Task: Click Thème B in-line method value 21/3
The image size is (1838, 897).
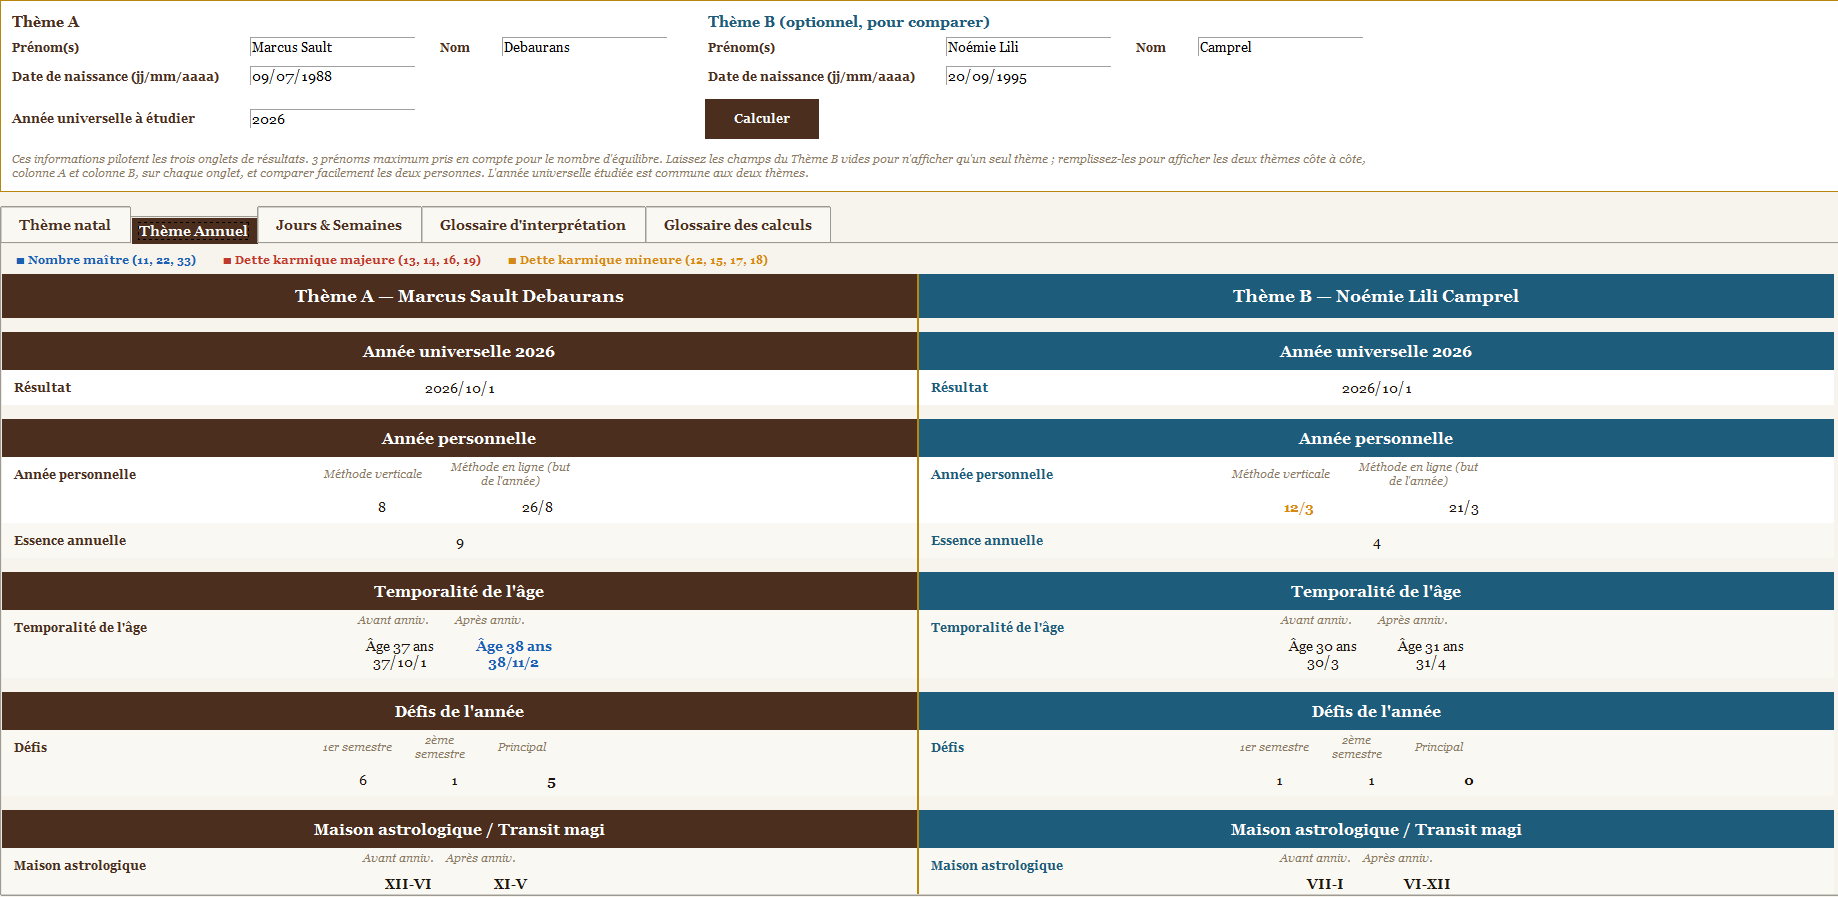Action: point(1464,508)
